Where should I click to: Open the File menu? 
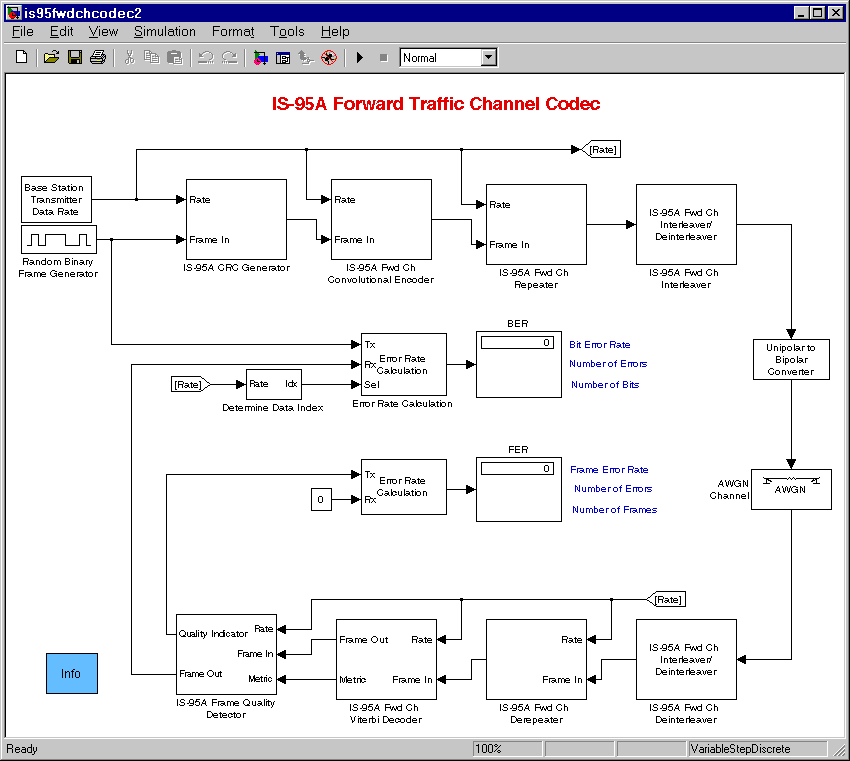coord(22,31)
